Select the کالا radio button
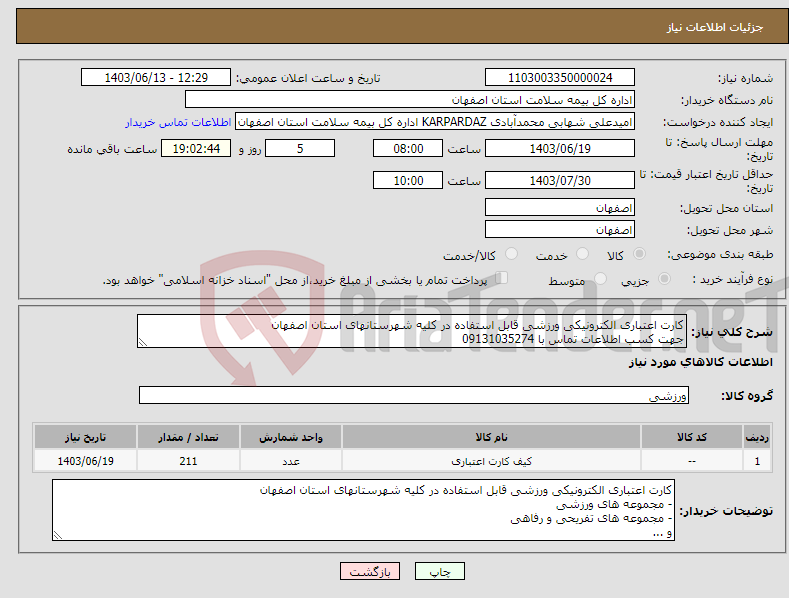Viewport: 789px width, 598px height. (639, 254)
